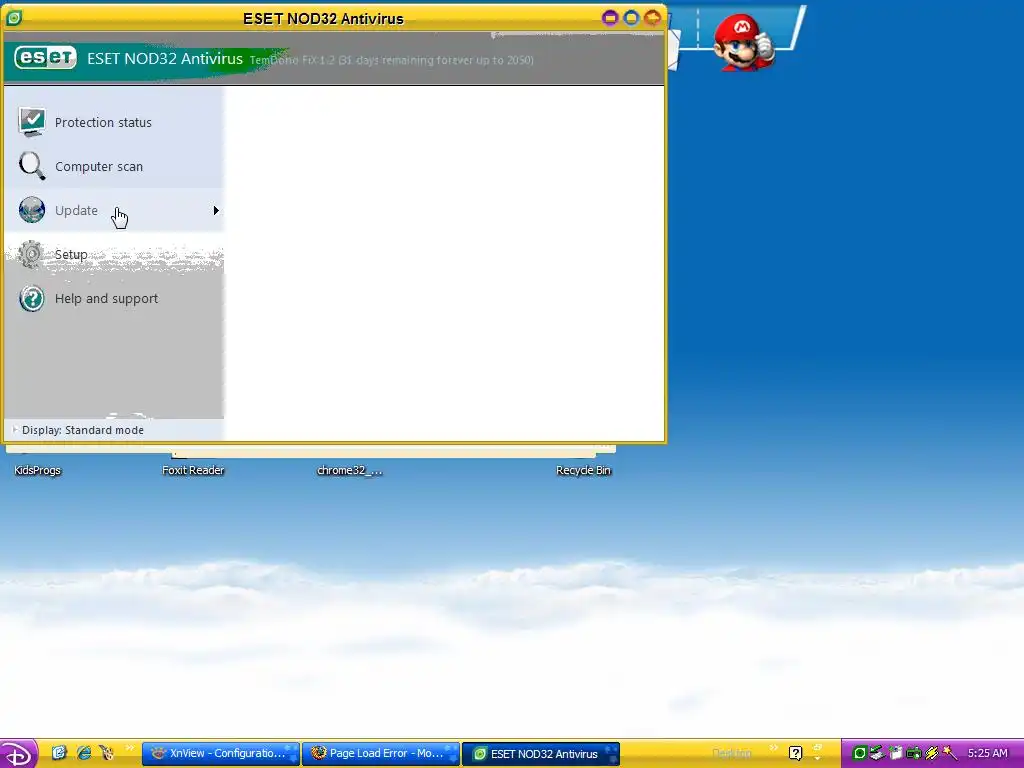Click the ESET logo in the header
Viewport: 1024px width, 768px height.
[x=45, y=57]
